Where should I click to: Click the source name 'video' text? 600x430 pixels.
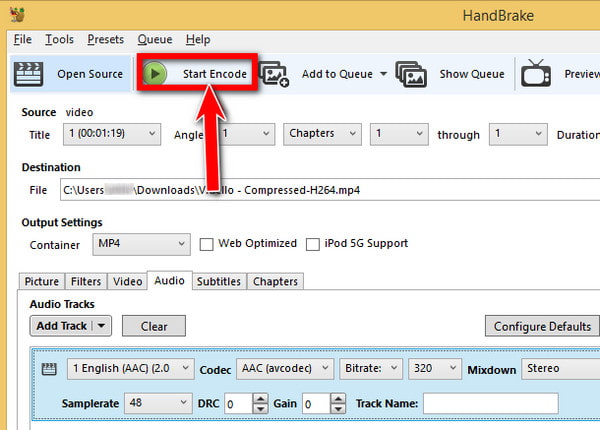click(x=80, y=112)
